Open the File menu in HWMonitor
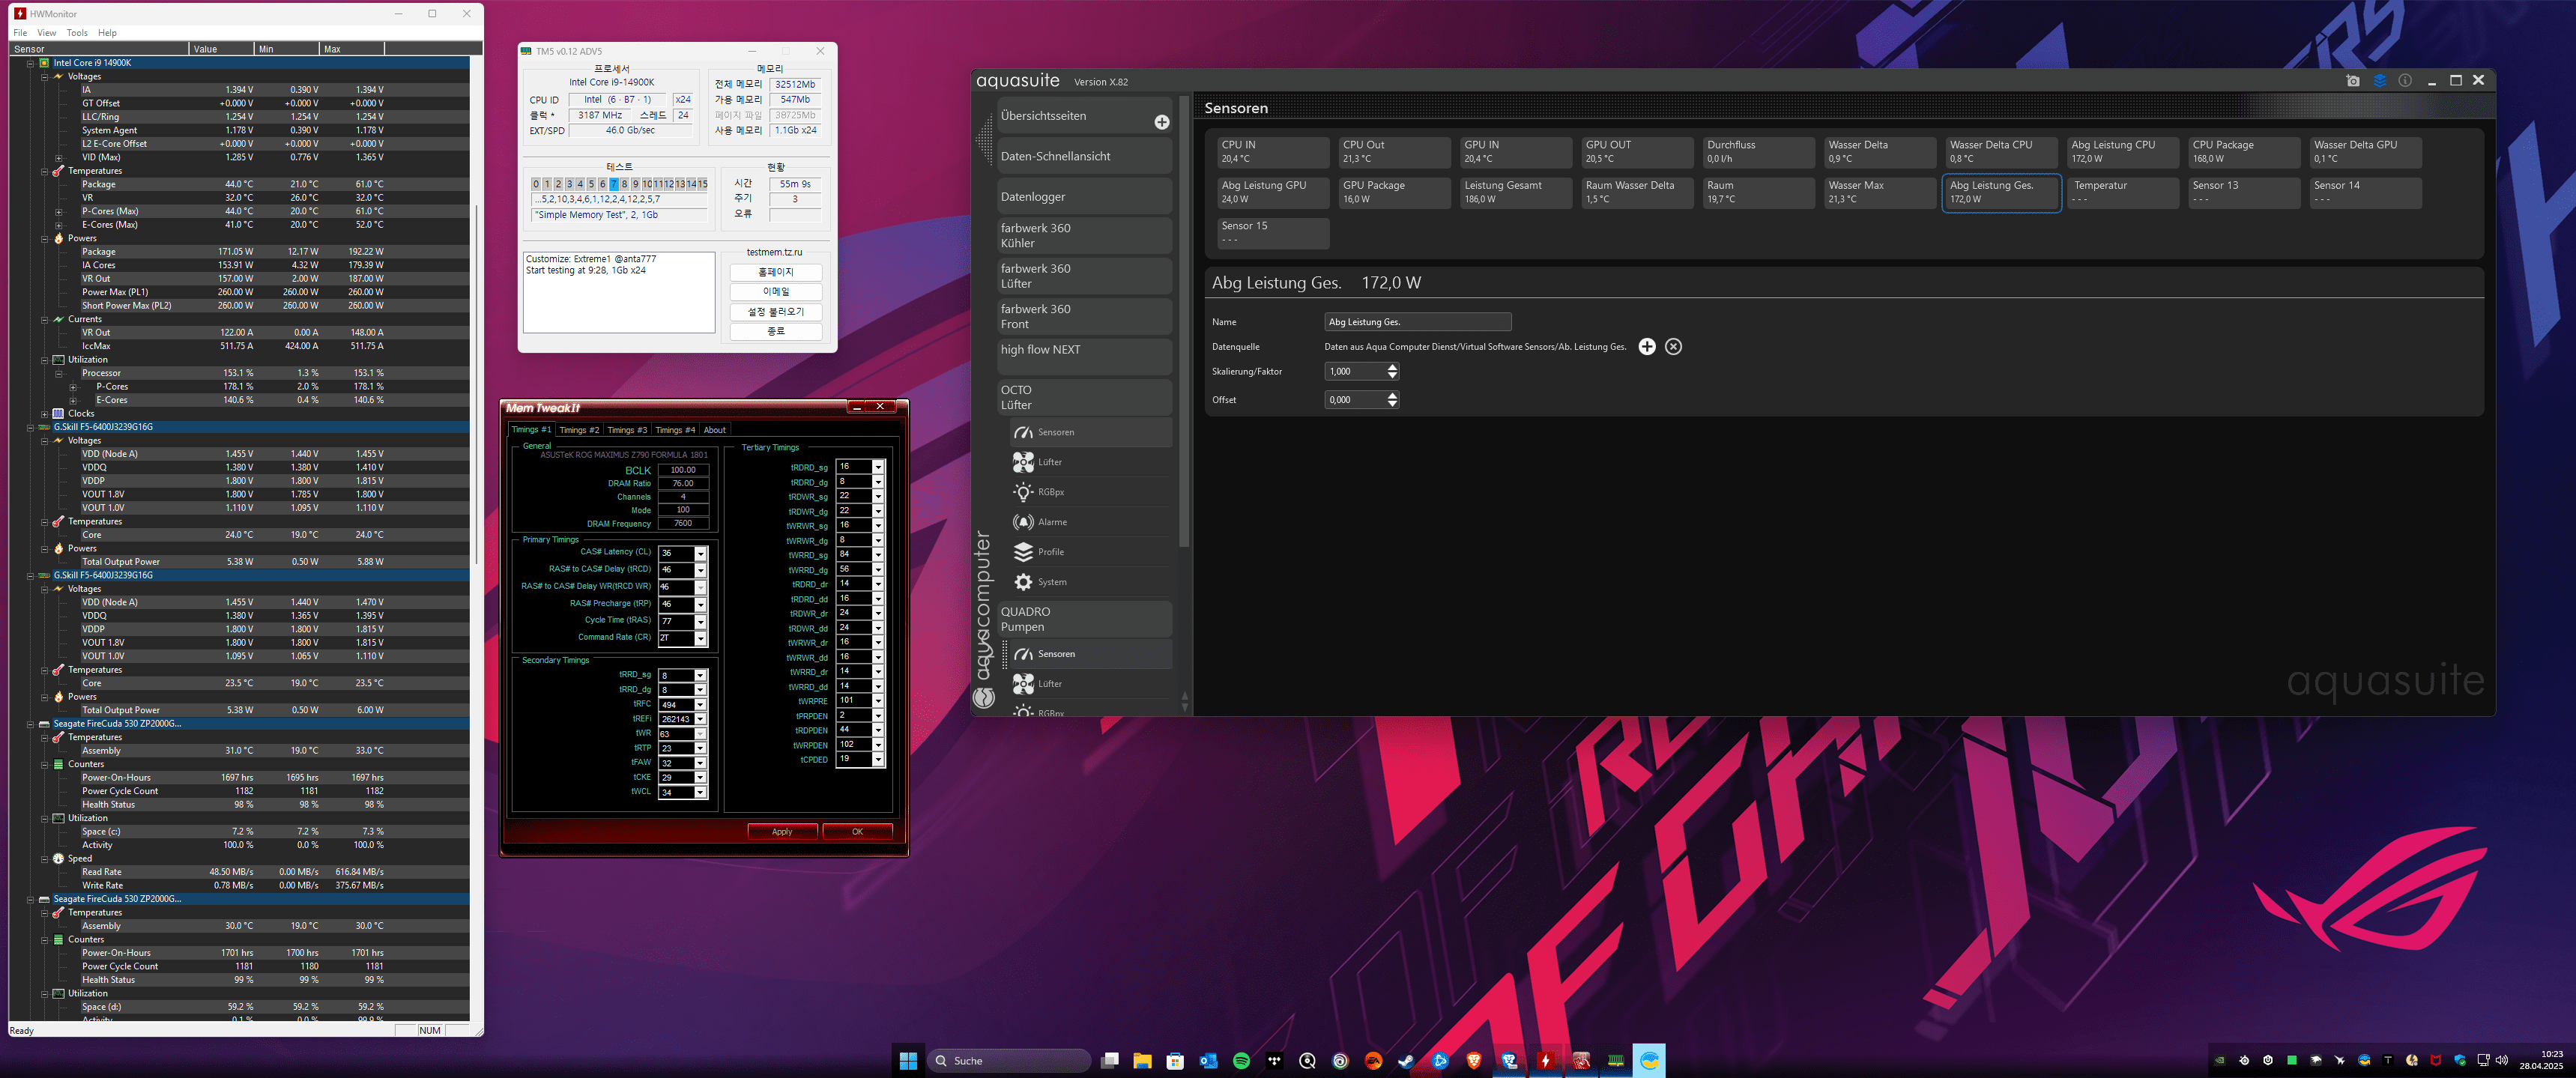 [x=20, y=33]
